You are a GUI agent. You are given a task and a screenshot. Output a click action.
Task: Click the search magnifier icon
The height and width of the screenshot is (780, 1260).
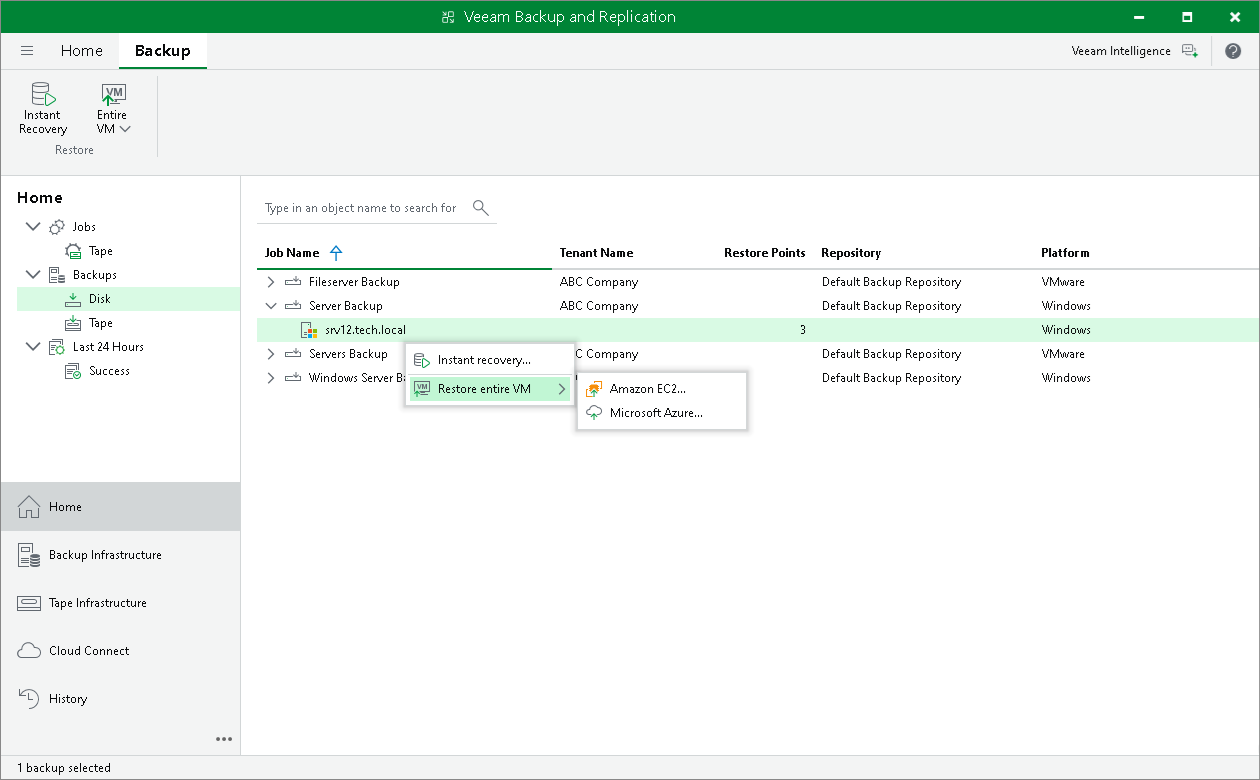tap(481, 208)
